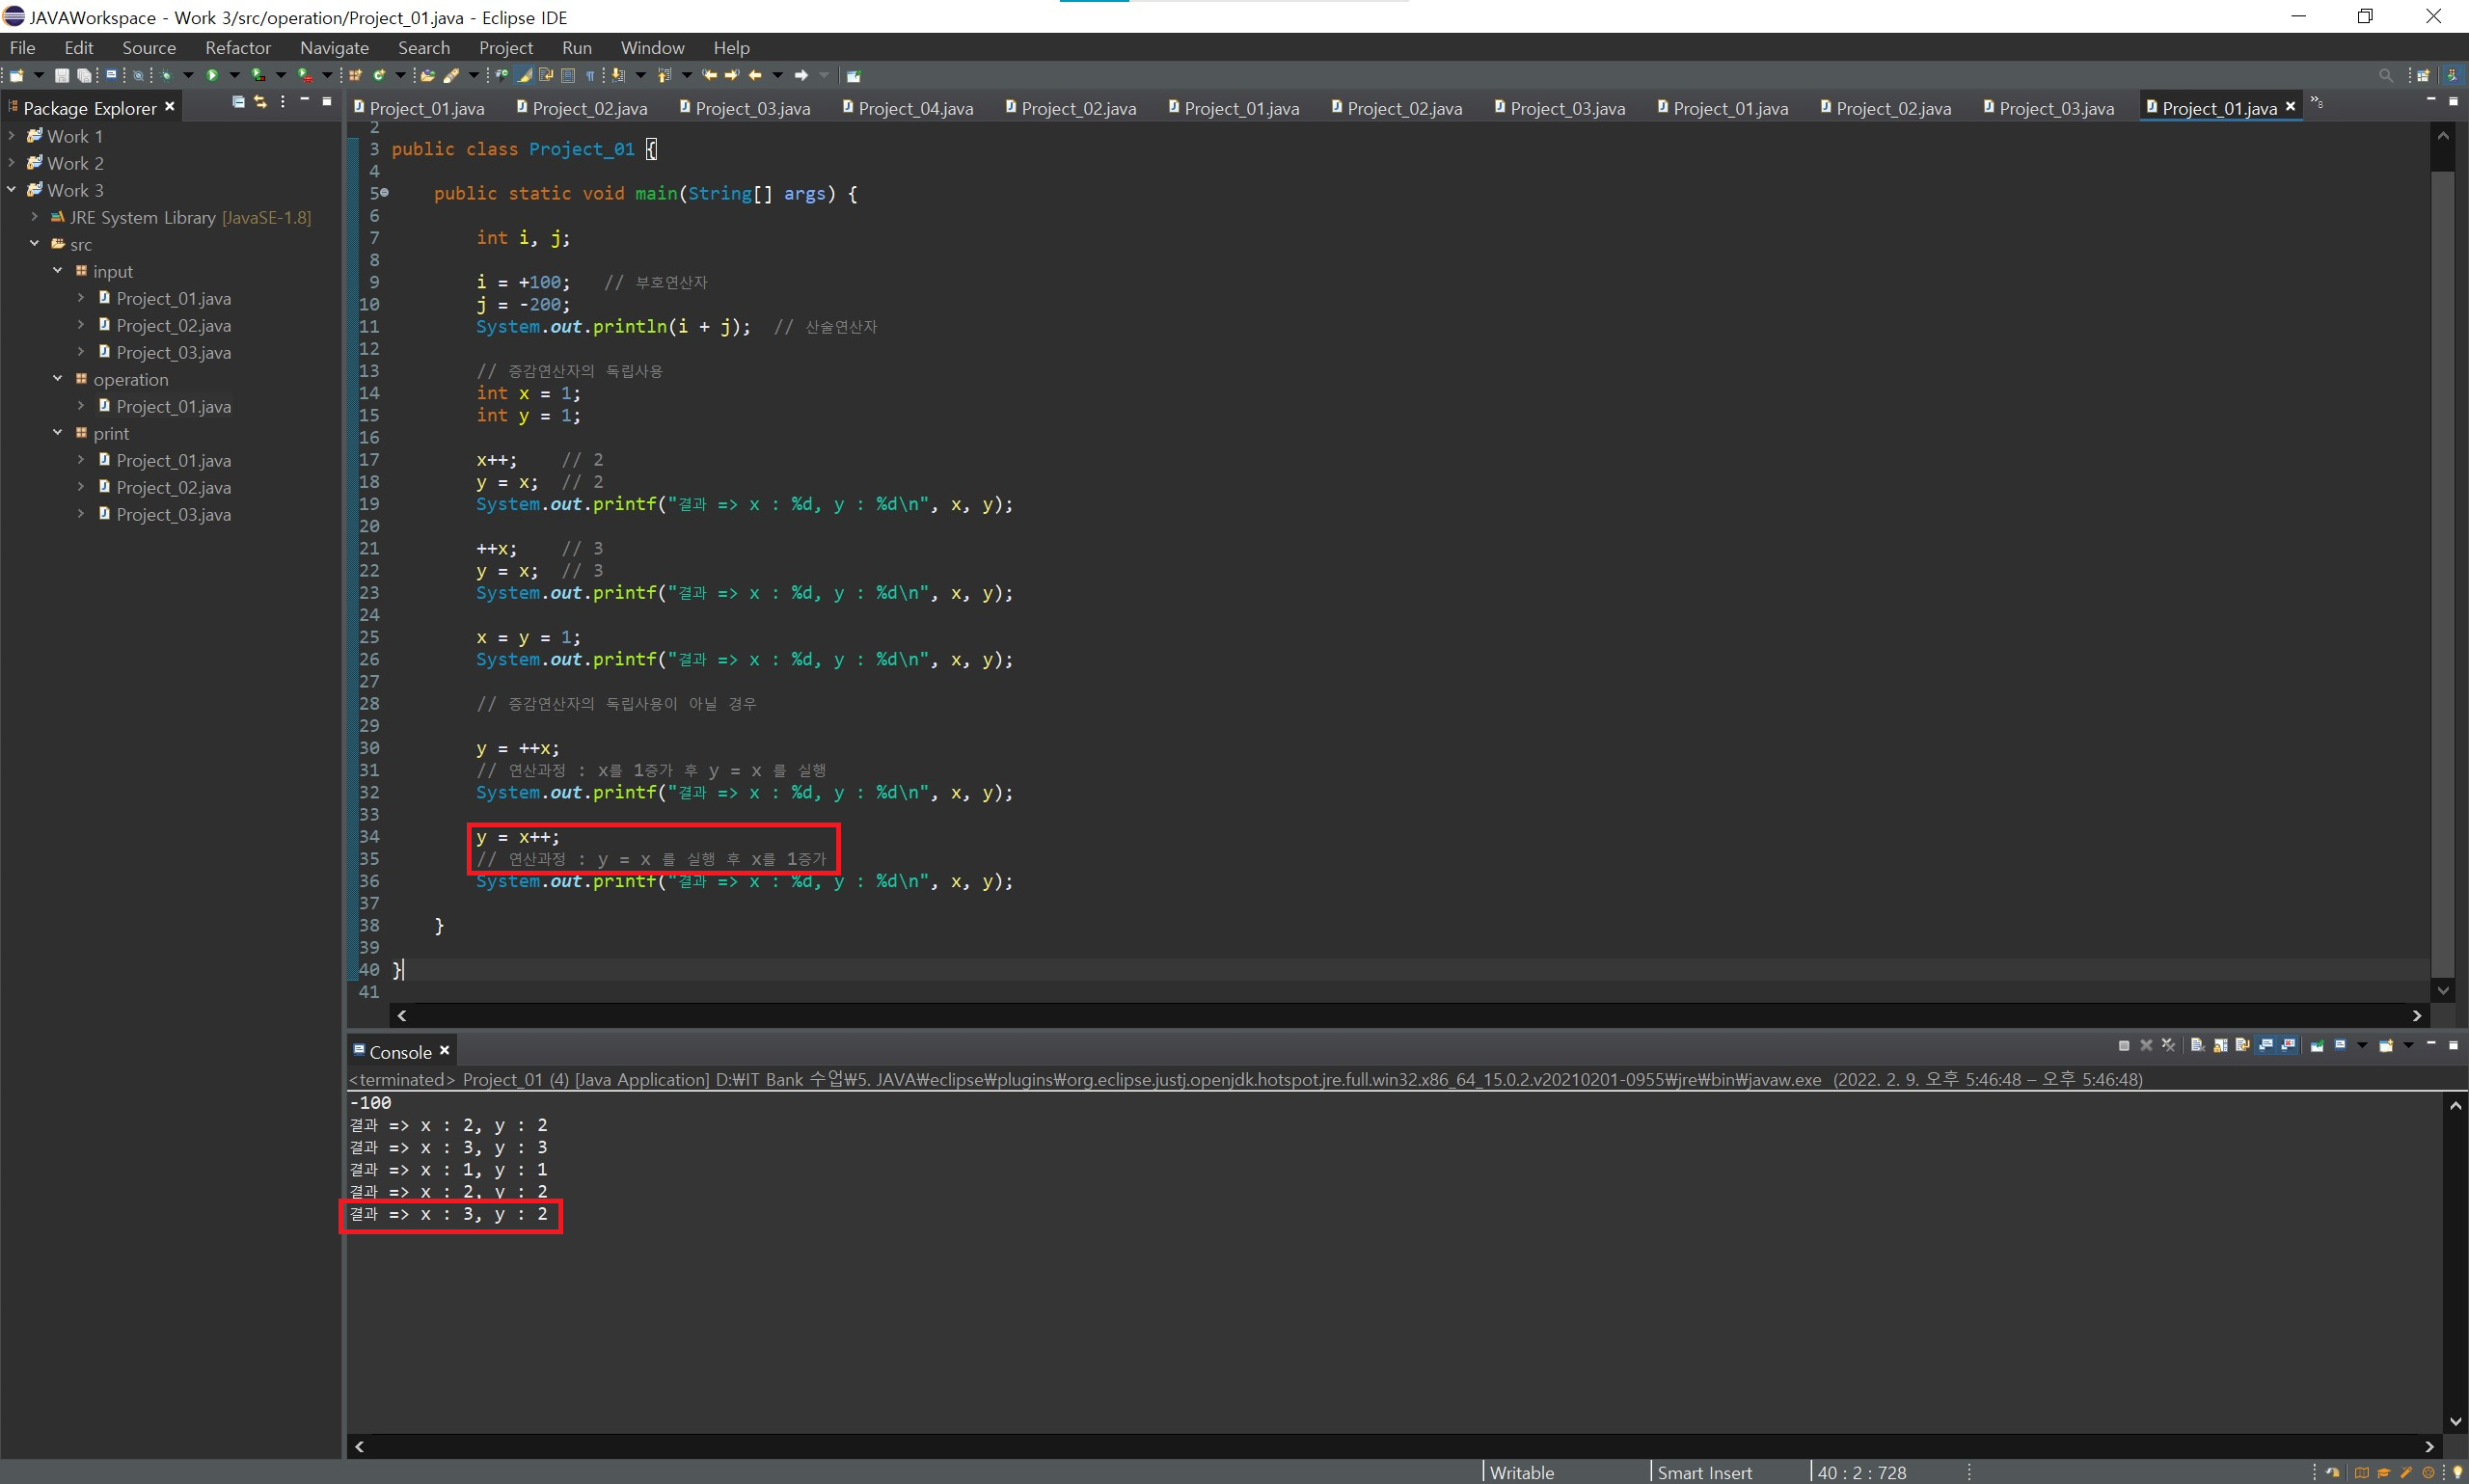Click the Save All toolbar icon
Image resolution: width=2469 pixels, height=1484 pixels.
tap(84, 75)
